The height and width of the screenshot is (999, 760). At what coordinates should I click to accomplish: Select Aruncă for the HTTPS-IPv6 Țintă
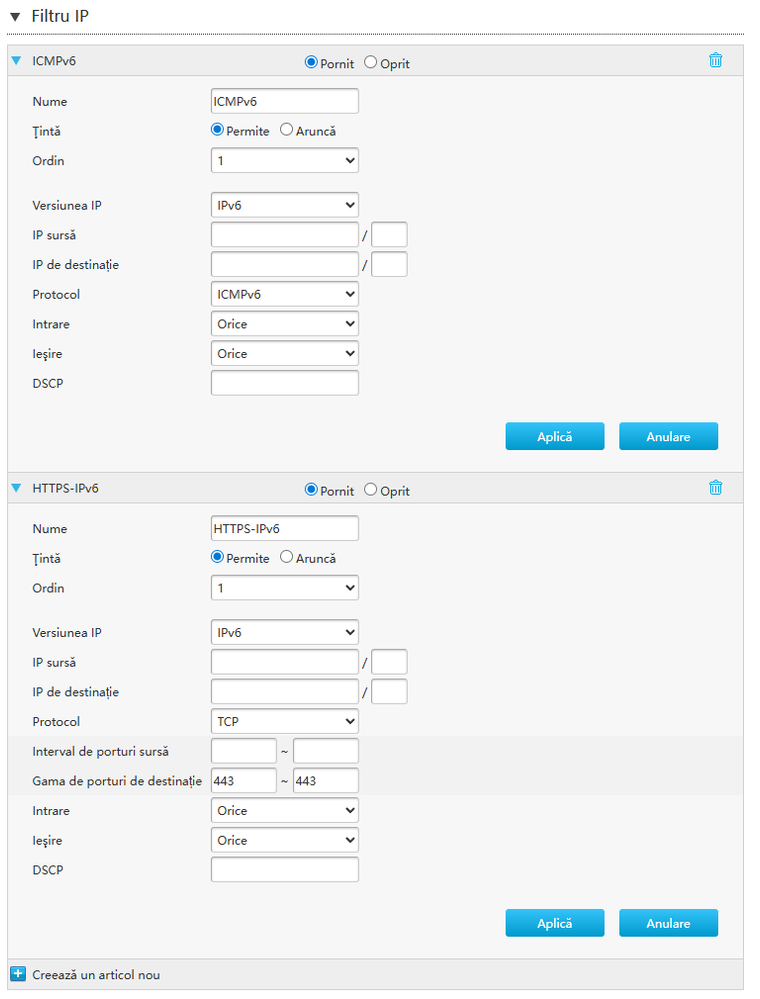point(286,558)
